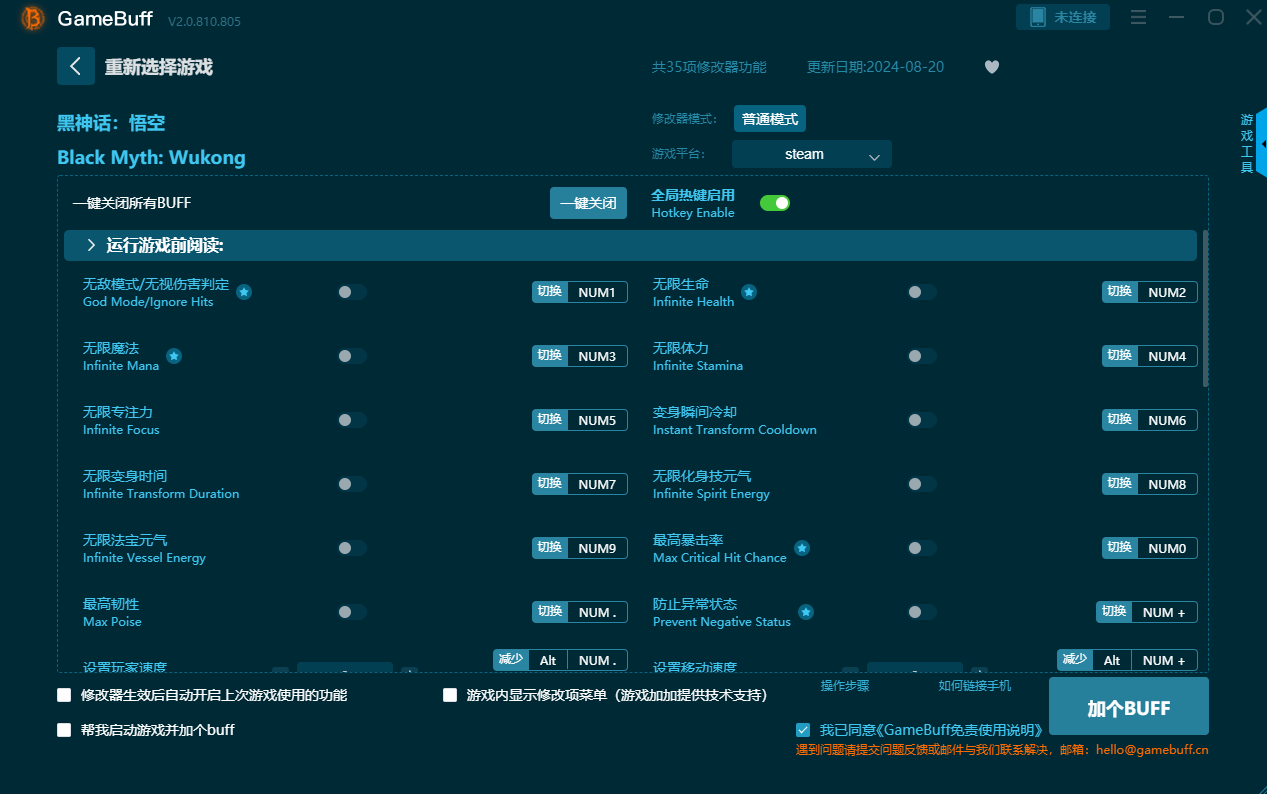
Task: Open the steam platform dropdown
Action: pos(811,154)
